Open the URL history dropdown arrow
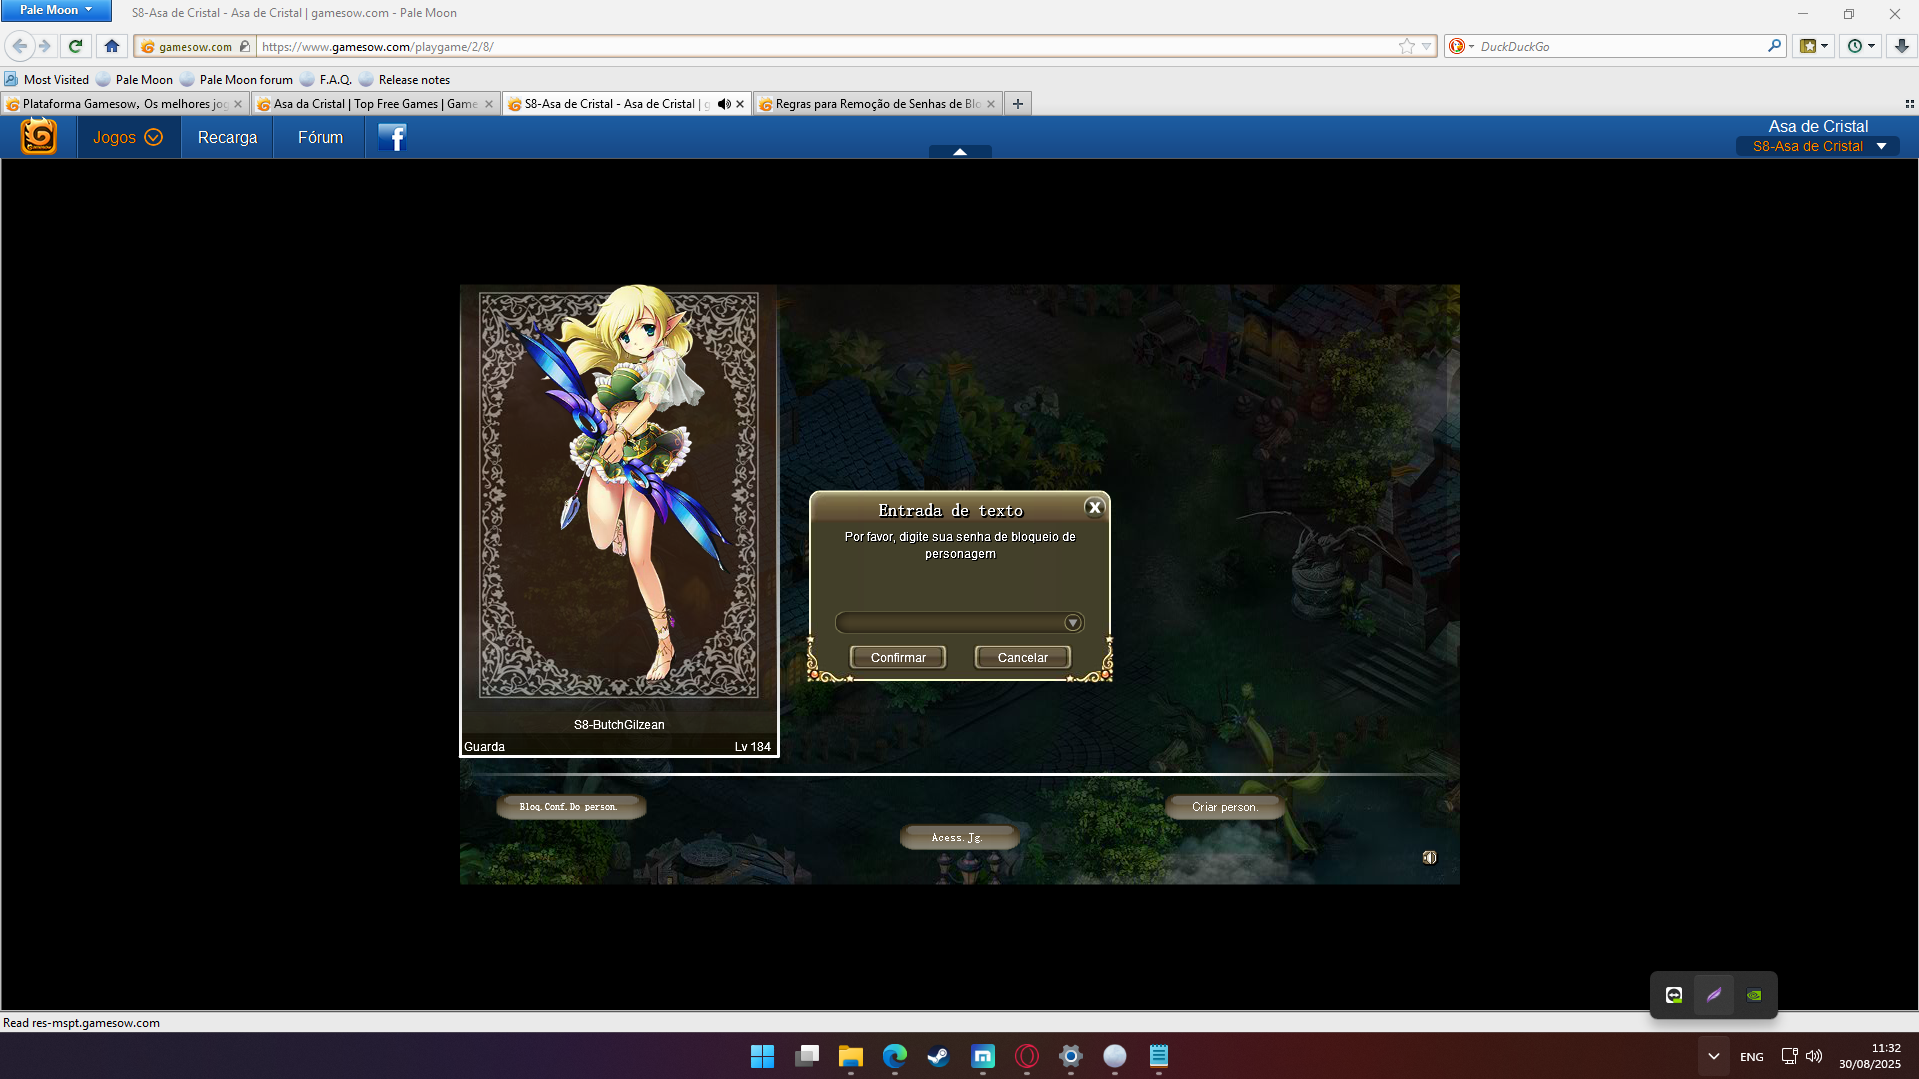The width and height of the screenshot is (1919, 1079). coord(1427,46)
